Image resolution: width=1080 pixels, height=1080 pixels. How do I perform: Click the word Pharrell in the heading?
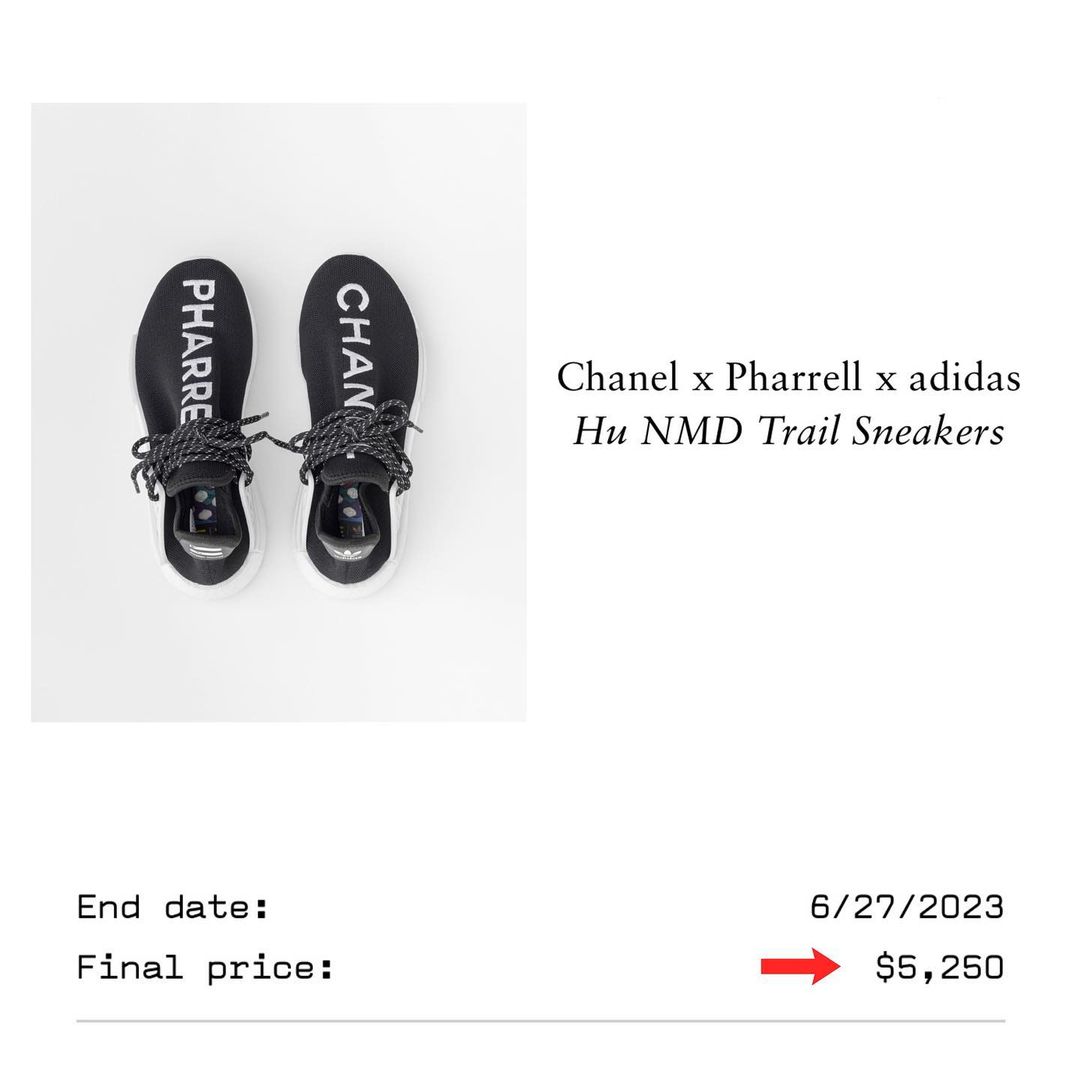793,377
